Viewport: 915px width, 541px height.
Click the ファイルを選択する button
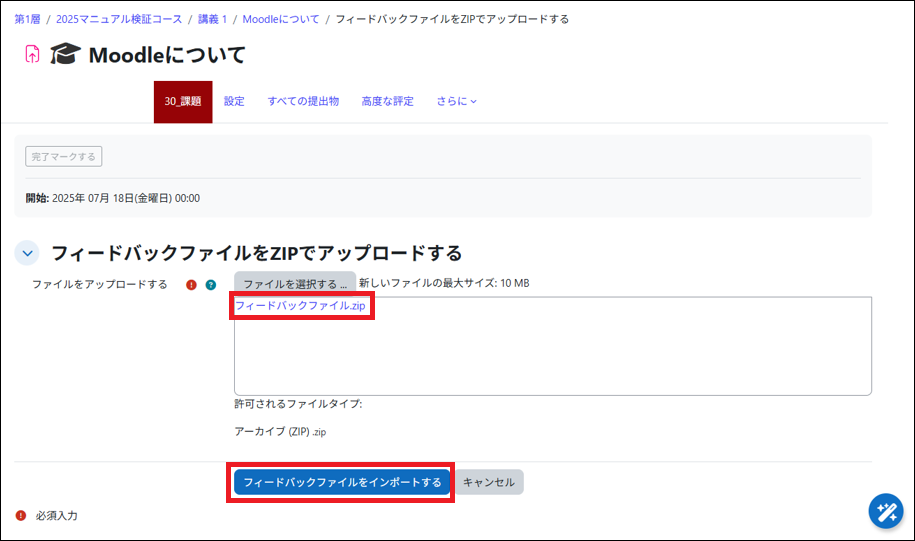pyautogui.click(x=295, y=284)
